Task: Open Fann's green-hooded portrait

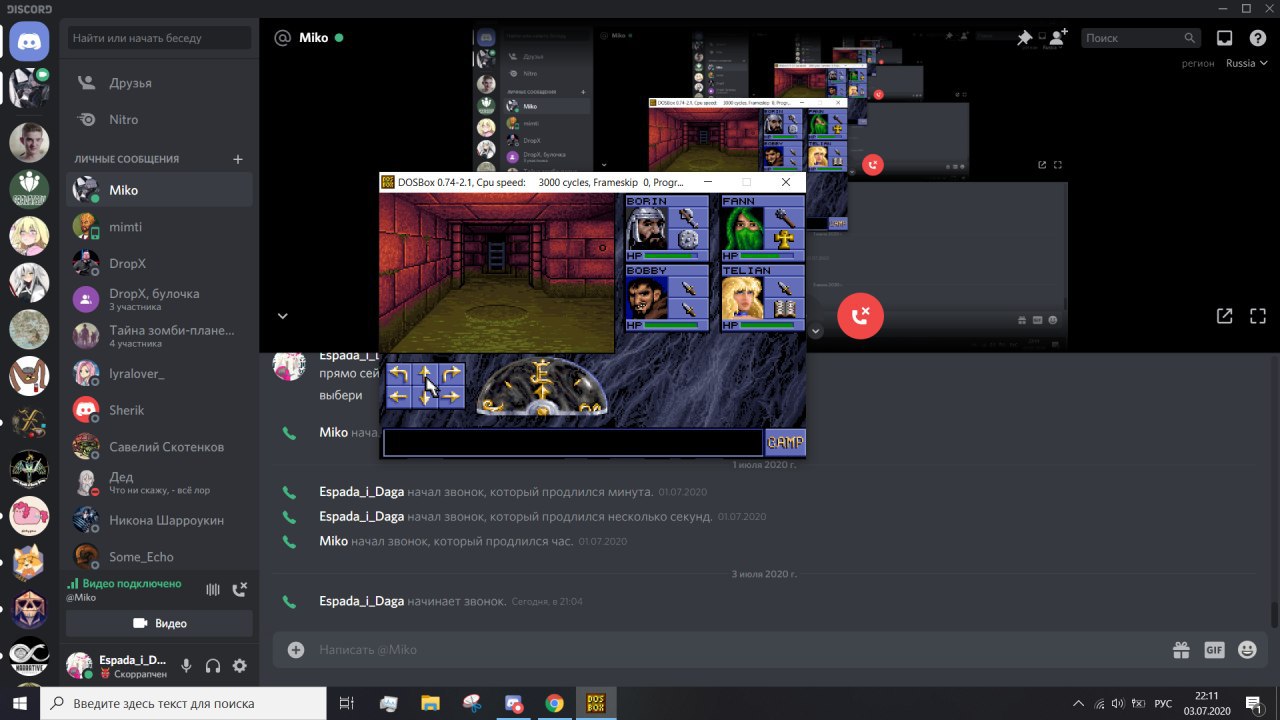Action: coord(744,229)
